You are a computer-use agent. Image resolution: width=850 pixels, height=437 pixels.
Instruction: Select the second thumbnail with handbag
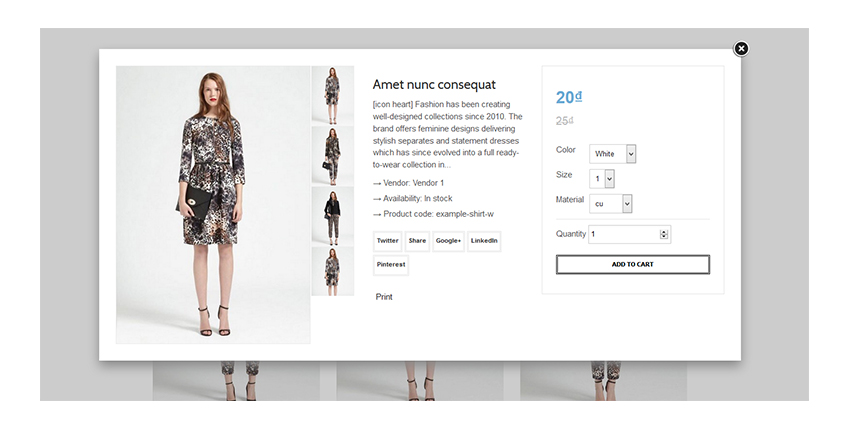333,156
